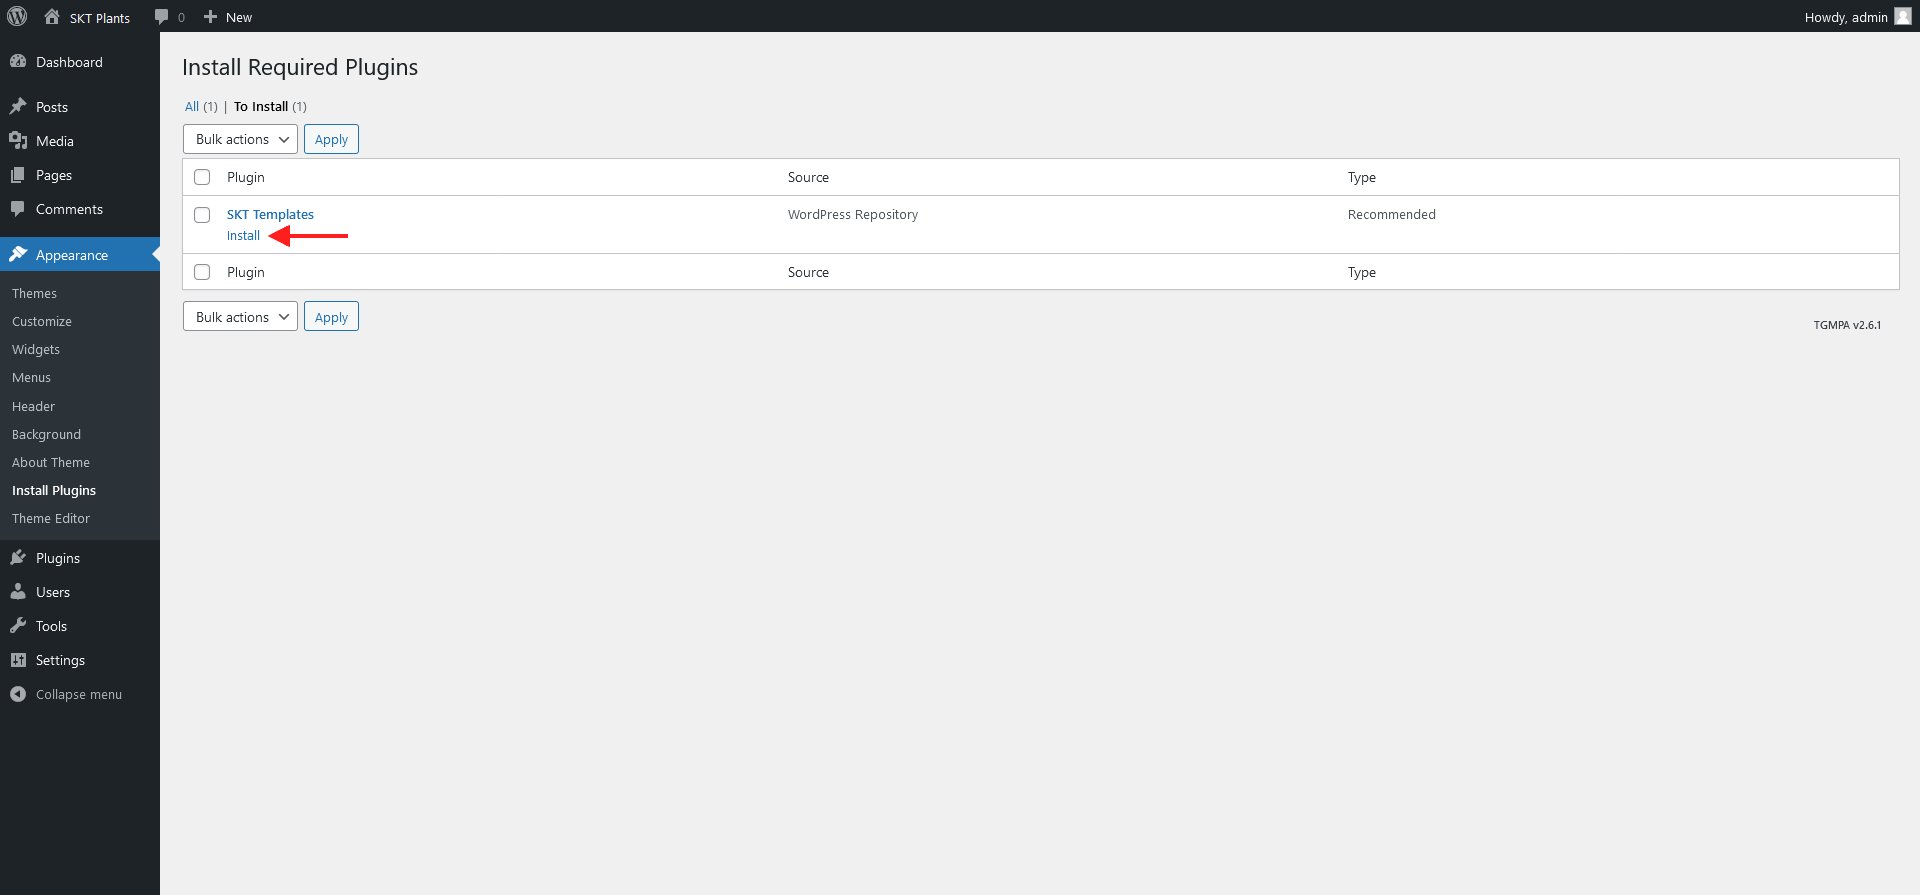The height and width of the screenshot is (895, 1920).
Task: Select the All (1) filter link
Action: tap(192, 106)
